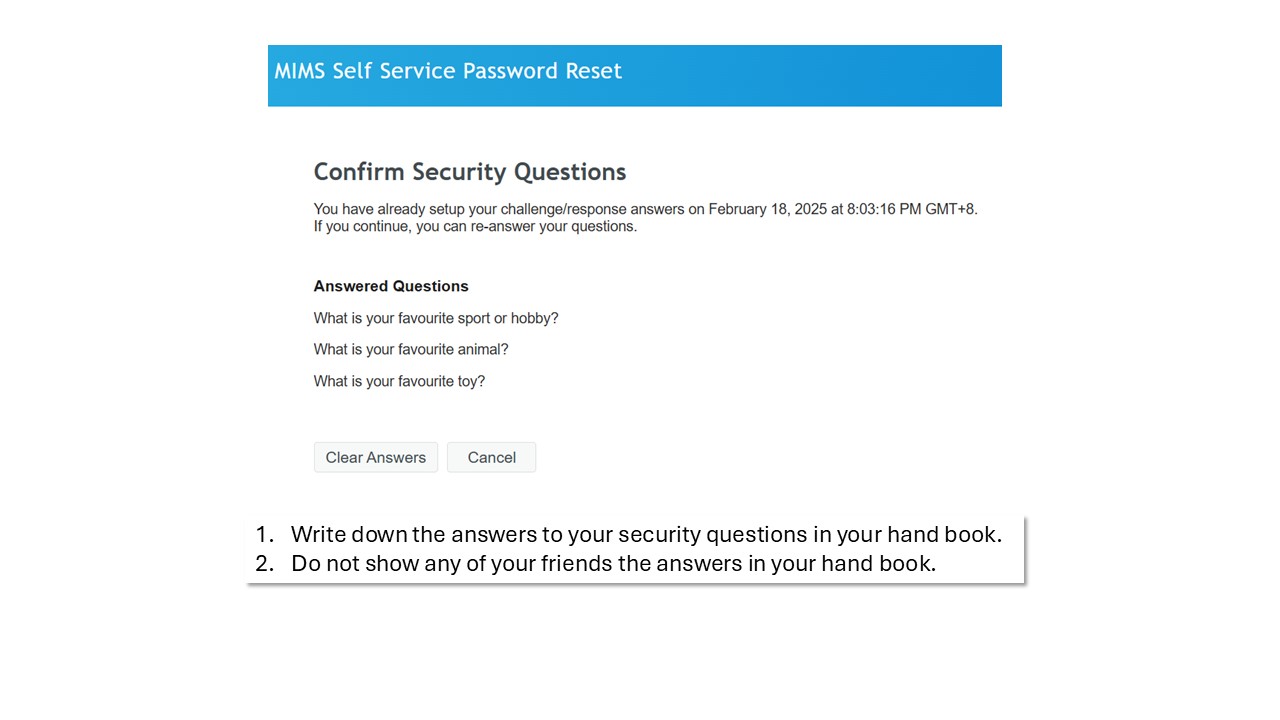Click the time 8:03:16 PM GMT+8
Screen dimensions: 1280x720
pos(912,209)
